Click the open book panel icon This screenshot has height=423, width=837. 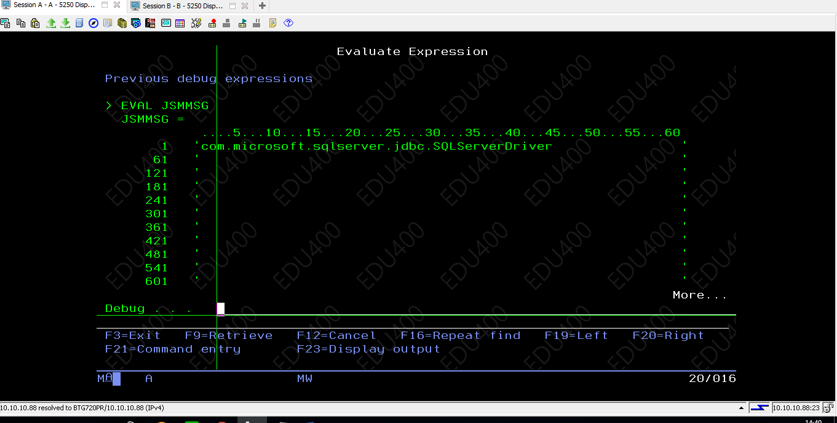tap(108, 23)
